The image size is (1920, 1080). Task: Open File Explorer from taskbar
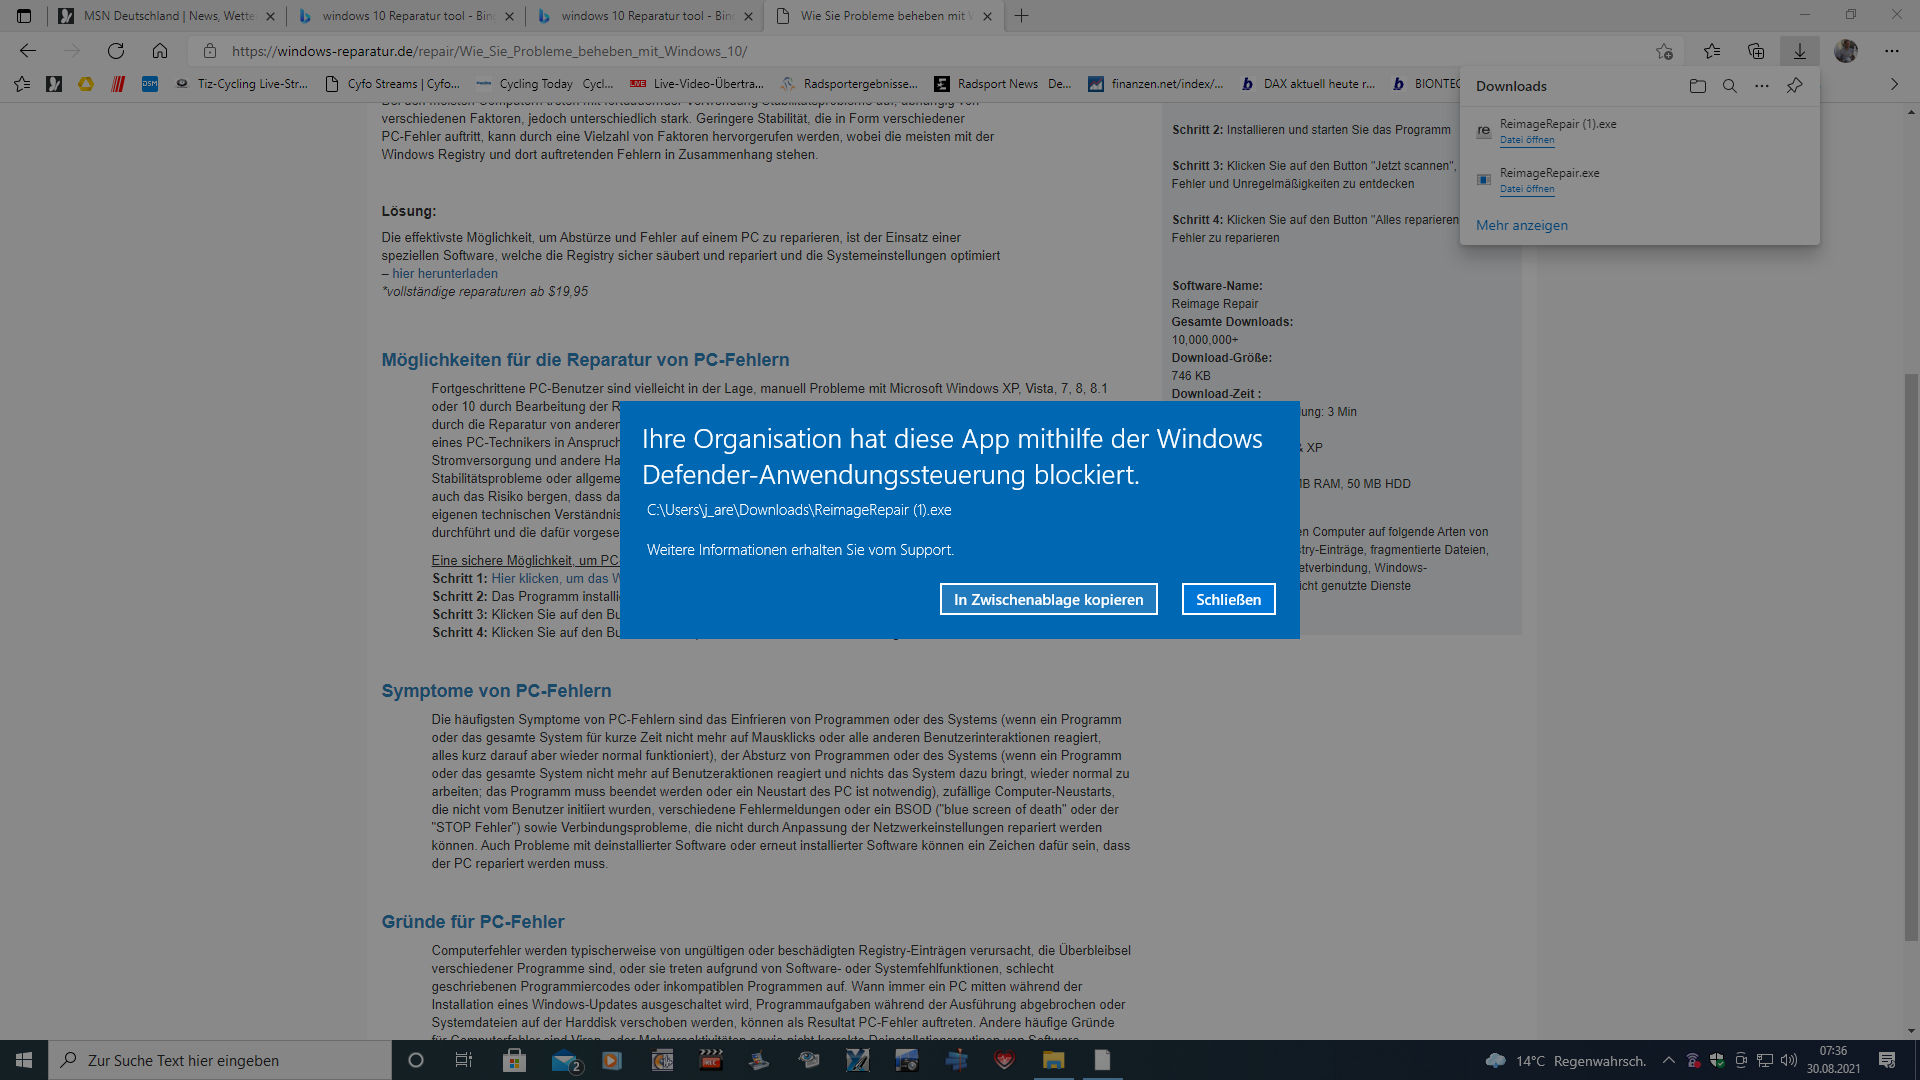pos(1053,1060)
